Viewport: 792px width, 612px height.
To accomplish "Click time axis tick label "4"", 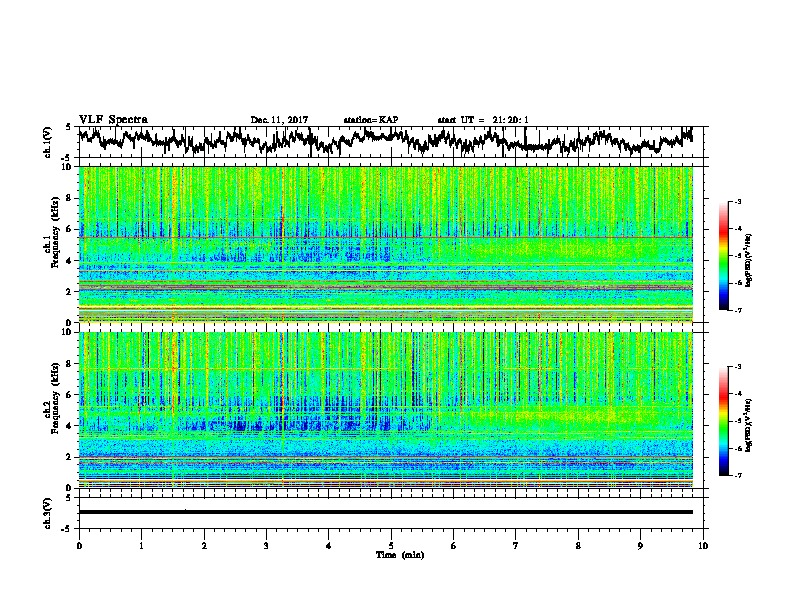I will [329, 545].
